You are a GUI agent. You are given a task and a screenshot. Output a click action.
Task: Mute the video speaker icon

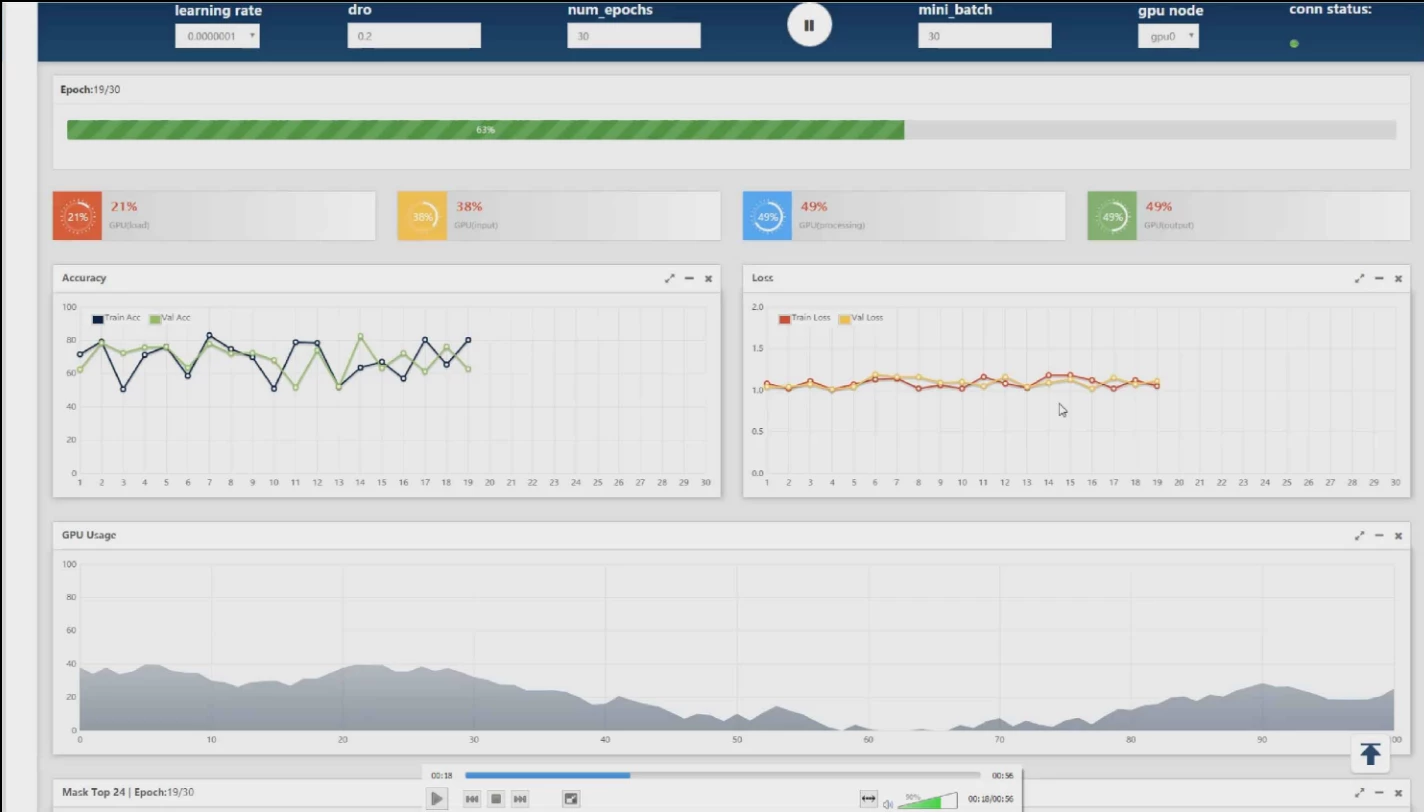click(887, 803)
